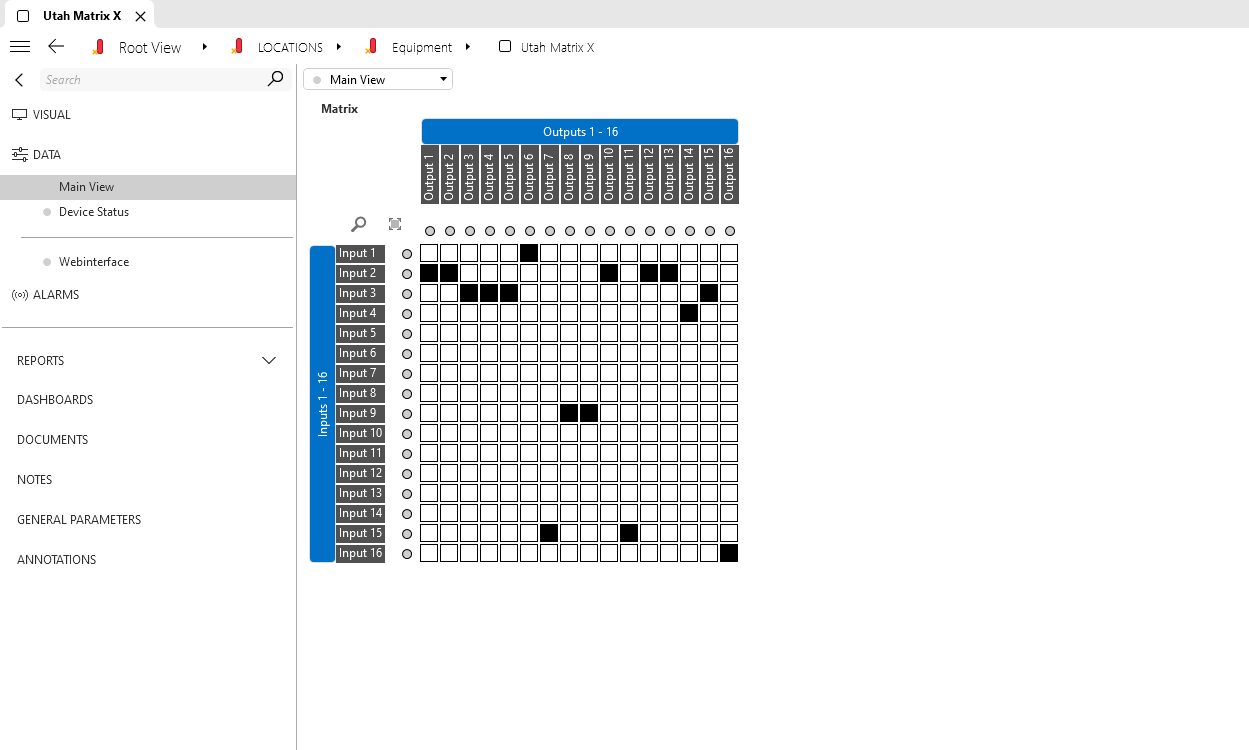
Task: Open Device Status page
Action: [x=94, y=212]
